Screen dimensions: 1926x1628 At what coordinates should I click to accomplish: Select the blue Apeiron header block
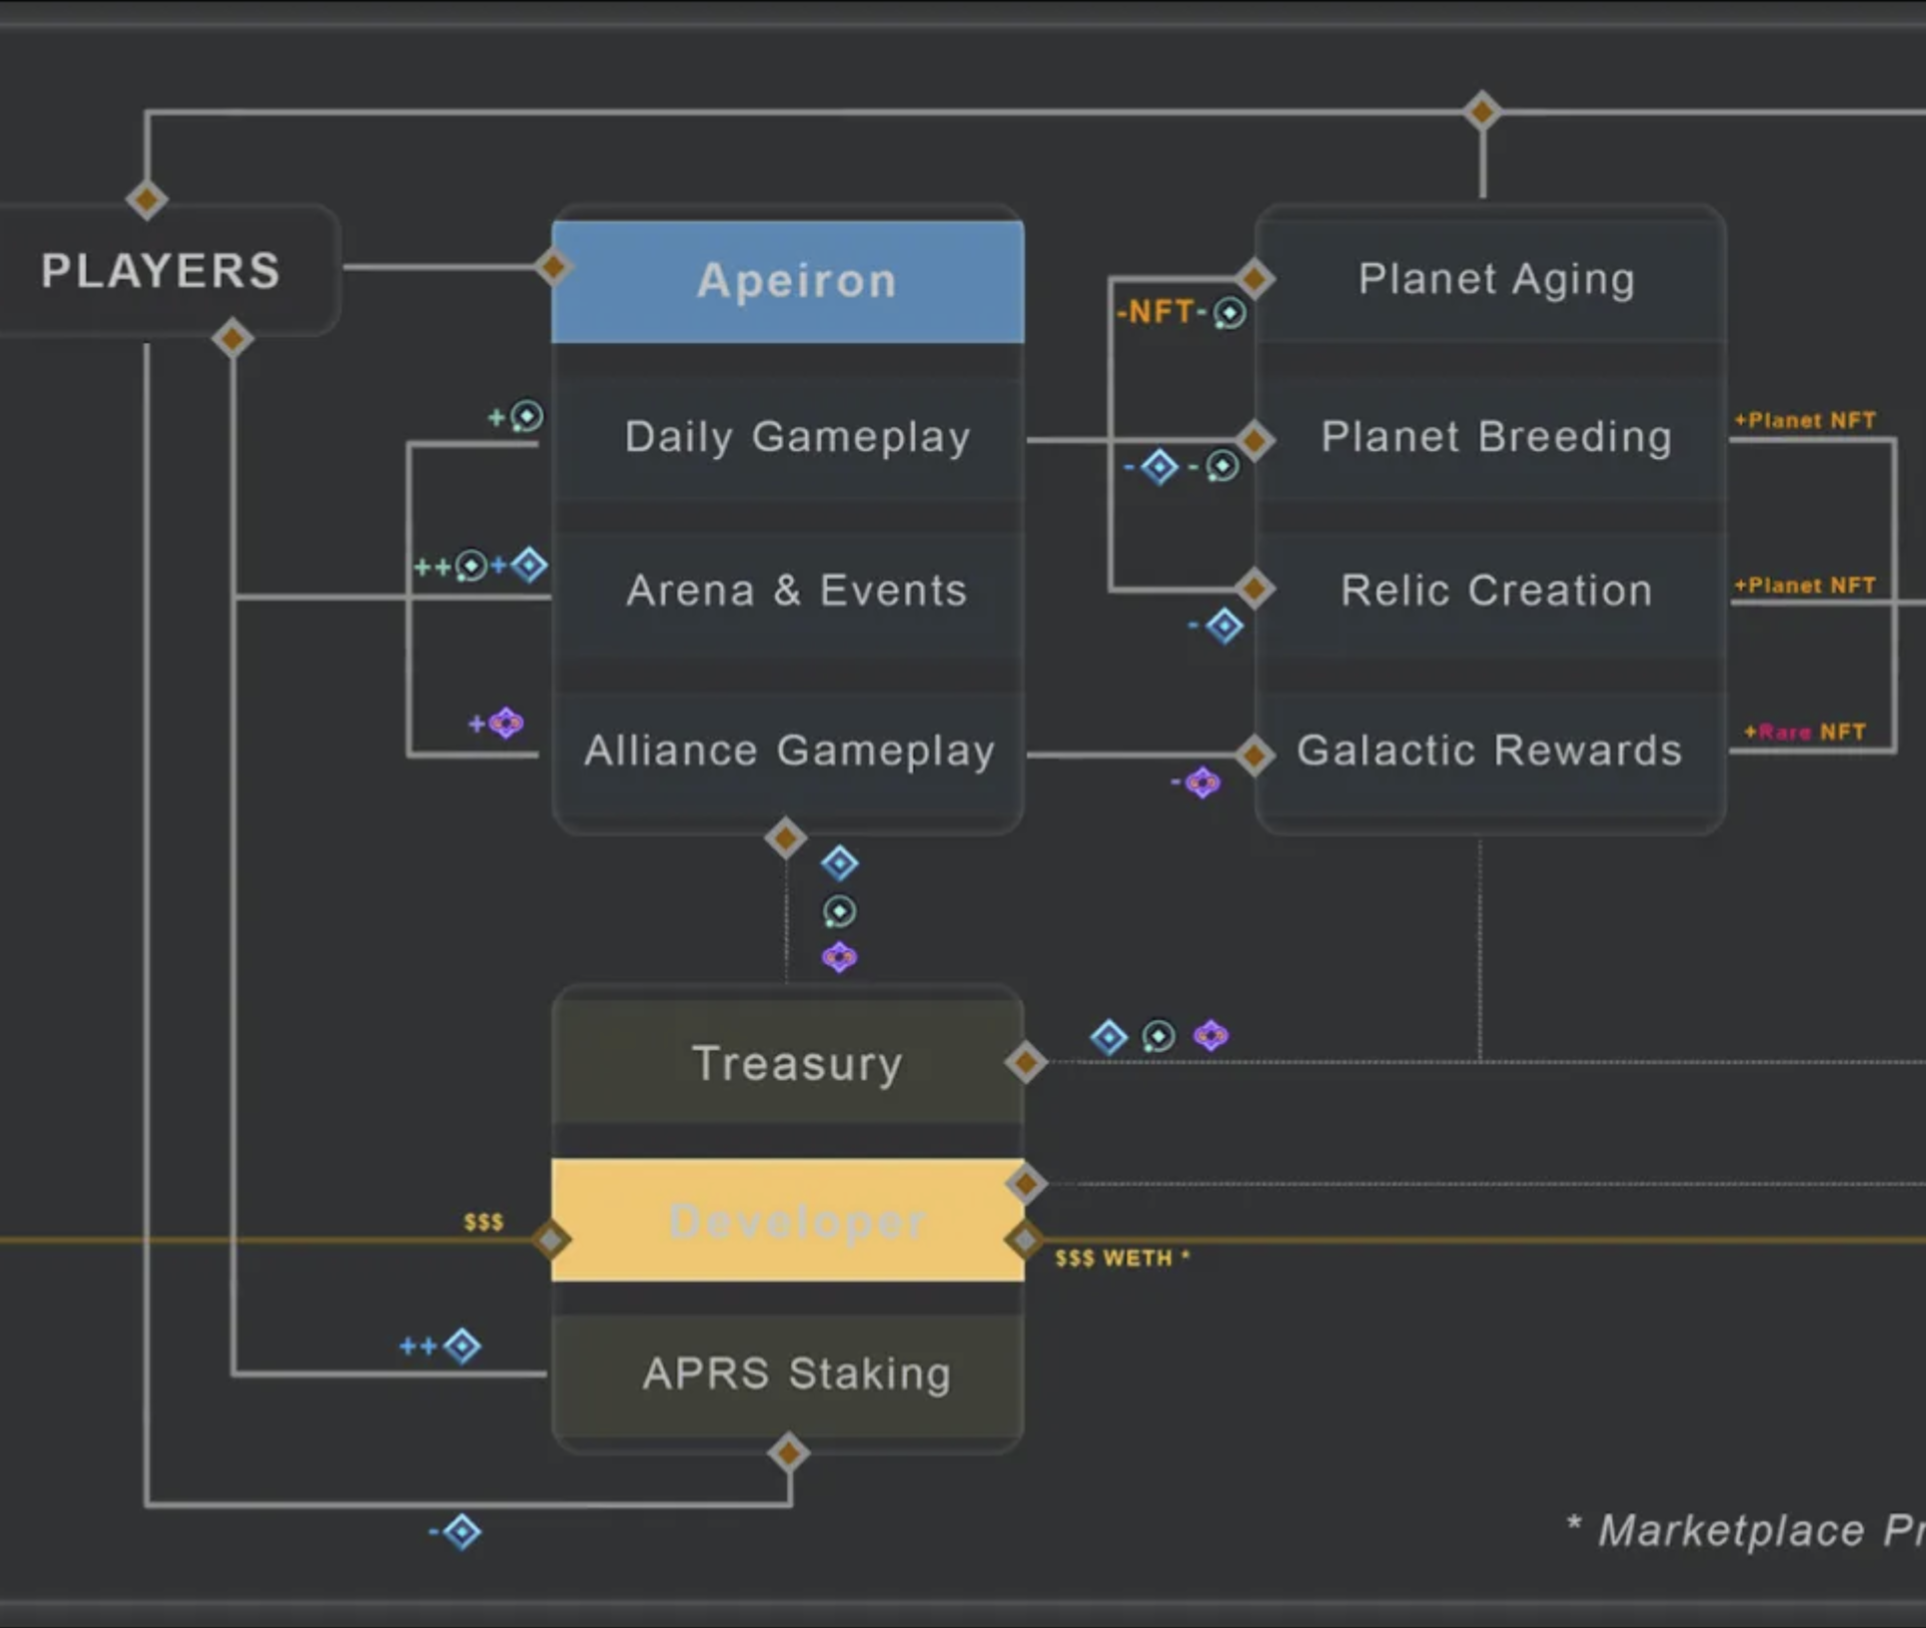(788, 281)
